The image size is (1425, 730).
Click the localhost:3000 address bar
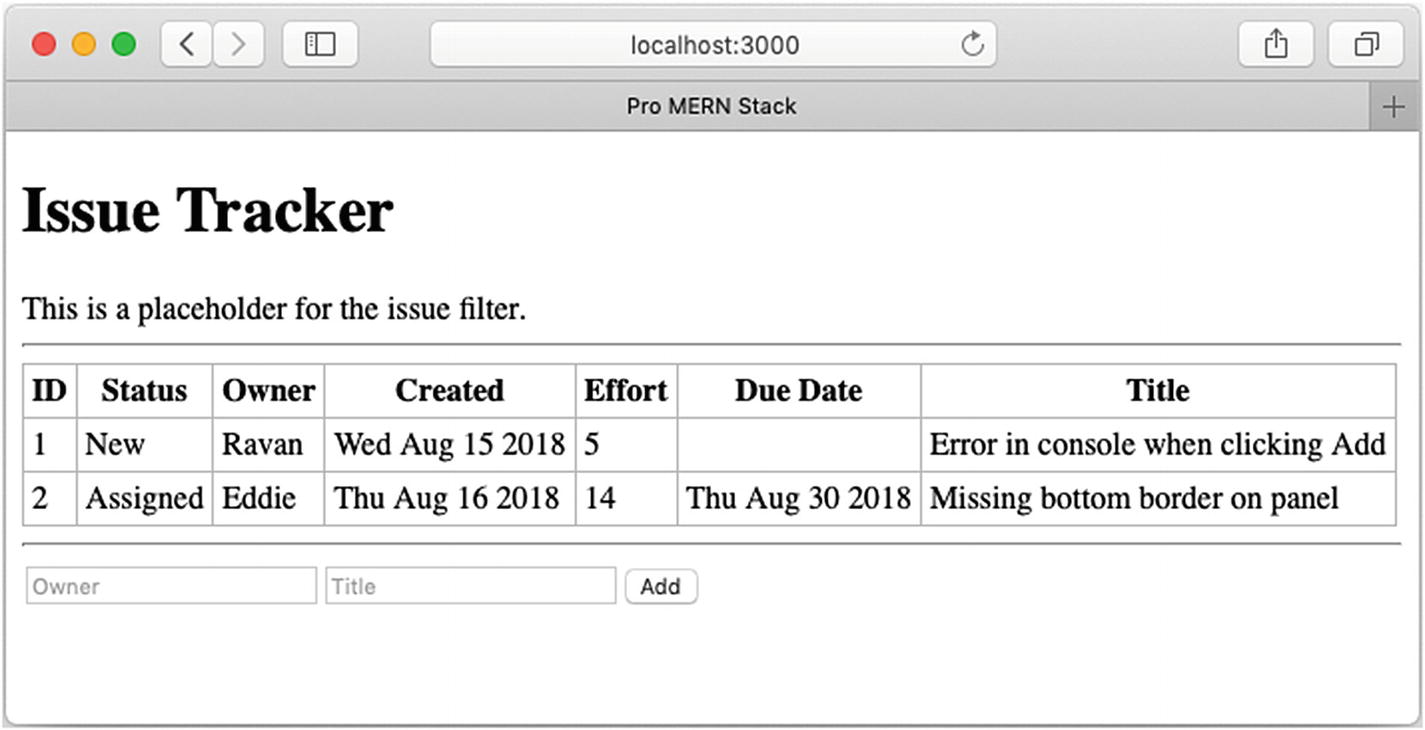[x=713, y=45]
